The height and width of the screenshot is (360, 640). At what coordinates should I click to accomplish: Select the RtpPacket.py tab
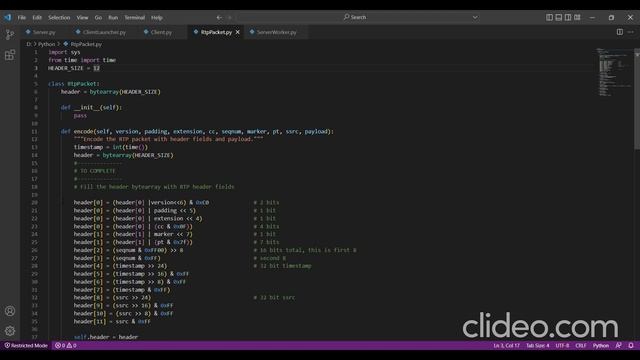pos(216,32)
